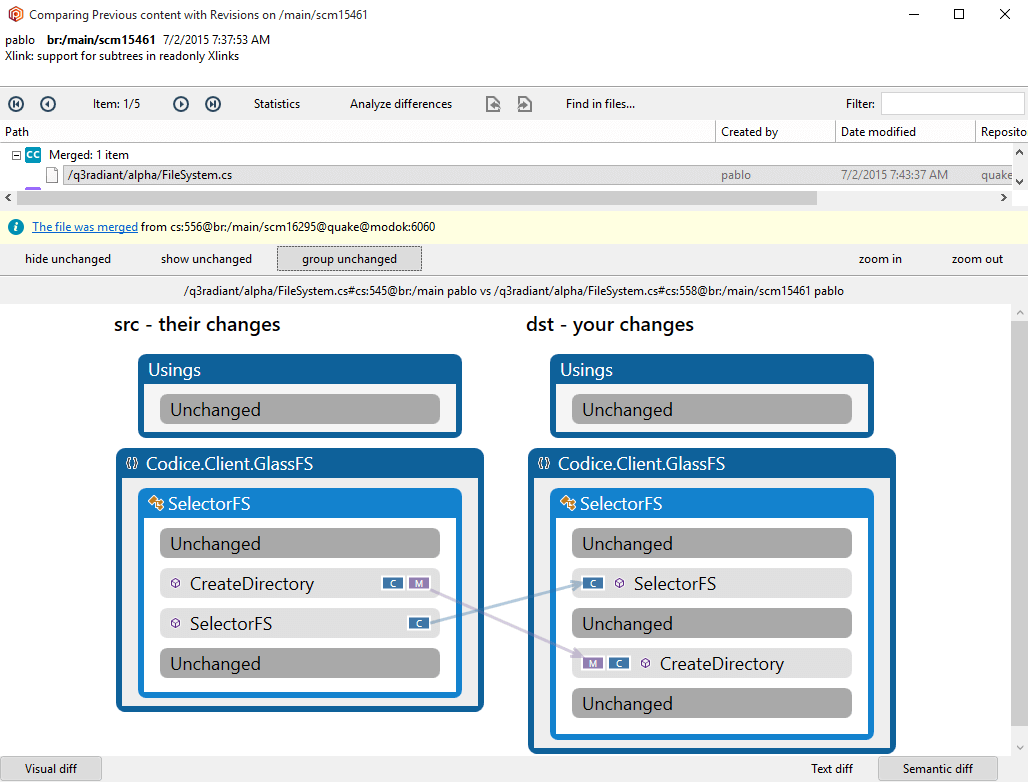
Task: Switch to show unchanged view
Action: 206,258
